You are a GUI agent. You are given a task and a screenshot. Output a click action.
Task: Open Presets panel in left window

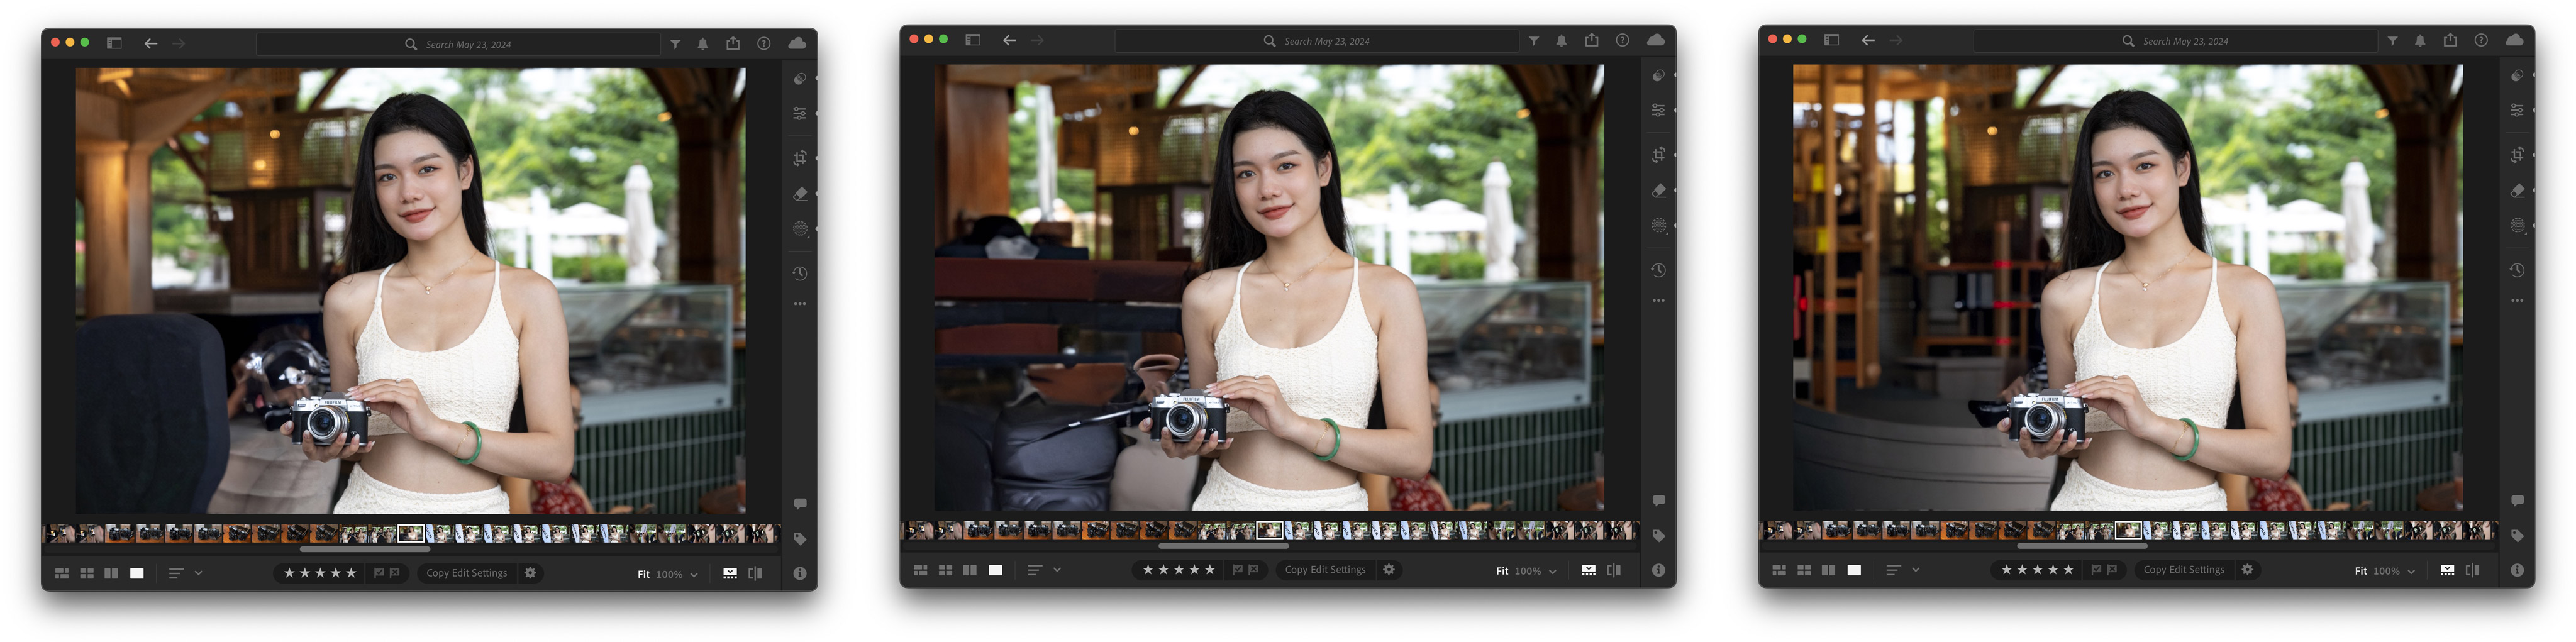pyautogui.click(x=800, y=79)
